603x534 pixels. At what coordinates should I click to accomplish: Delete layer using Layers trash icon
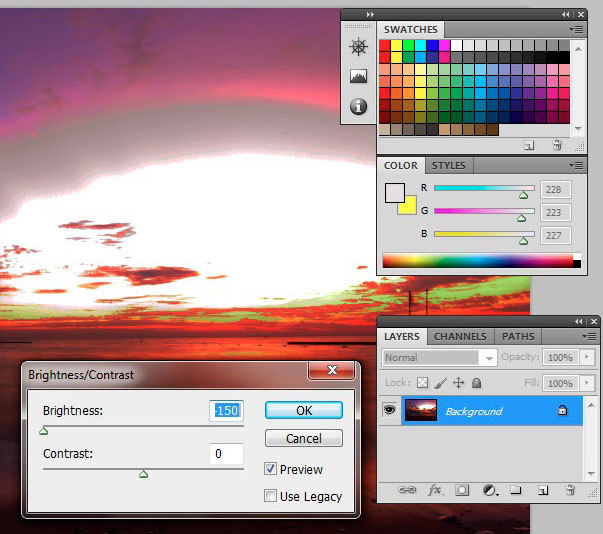(570, 491)
